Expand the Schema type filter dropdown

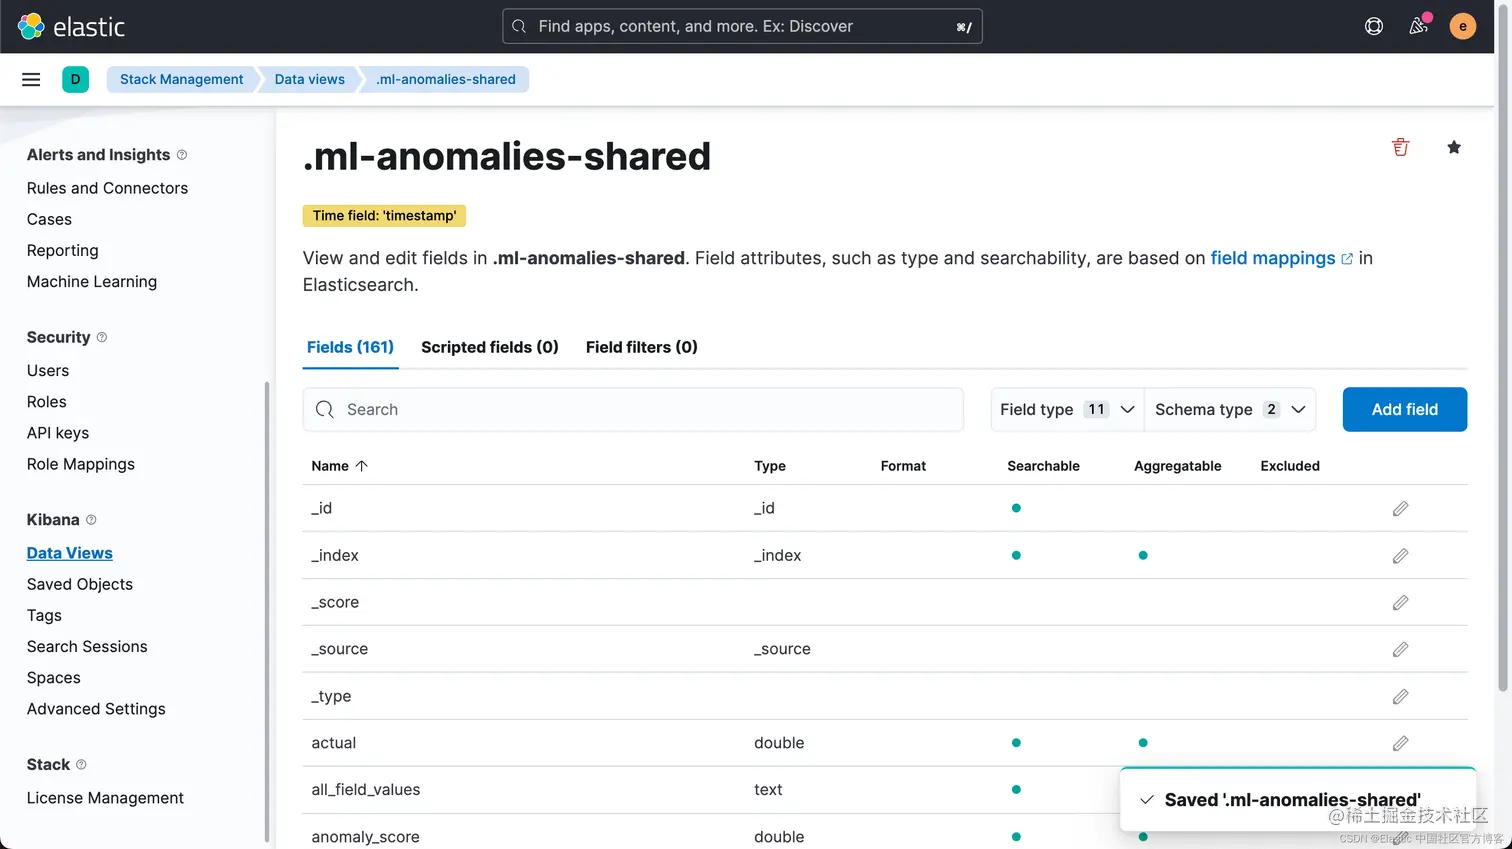(x=1229, y=410)
